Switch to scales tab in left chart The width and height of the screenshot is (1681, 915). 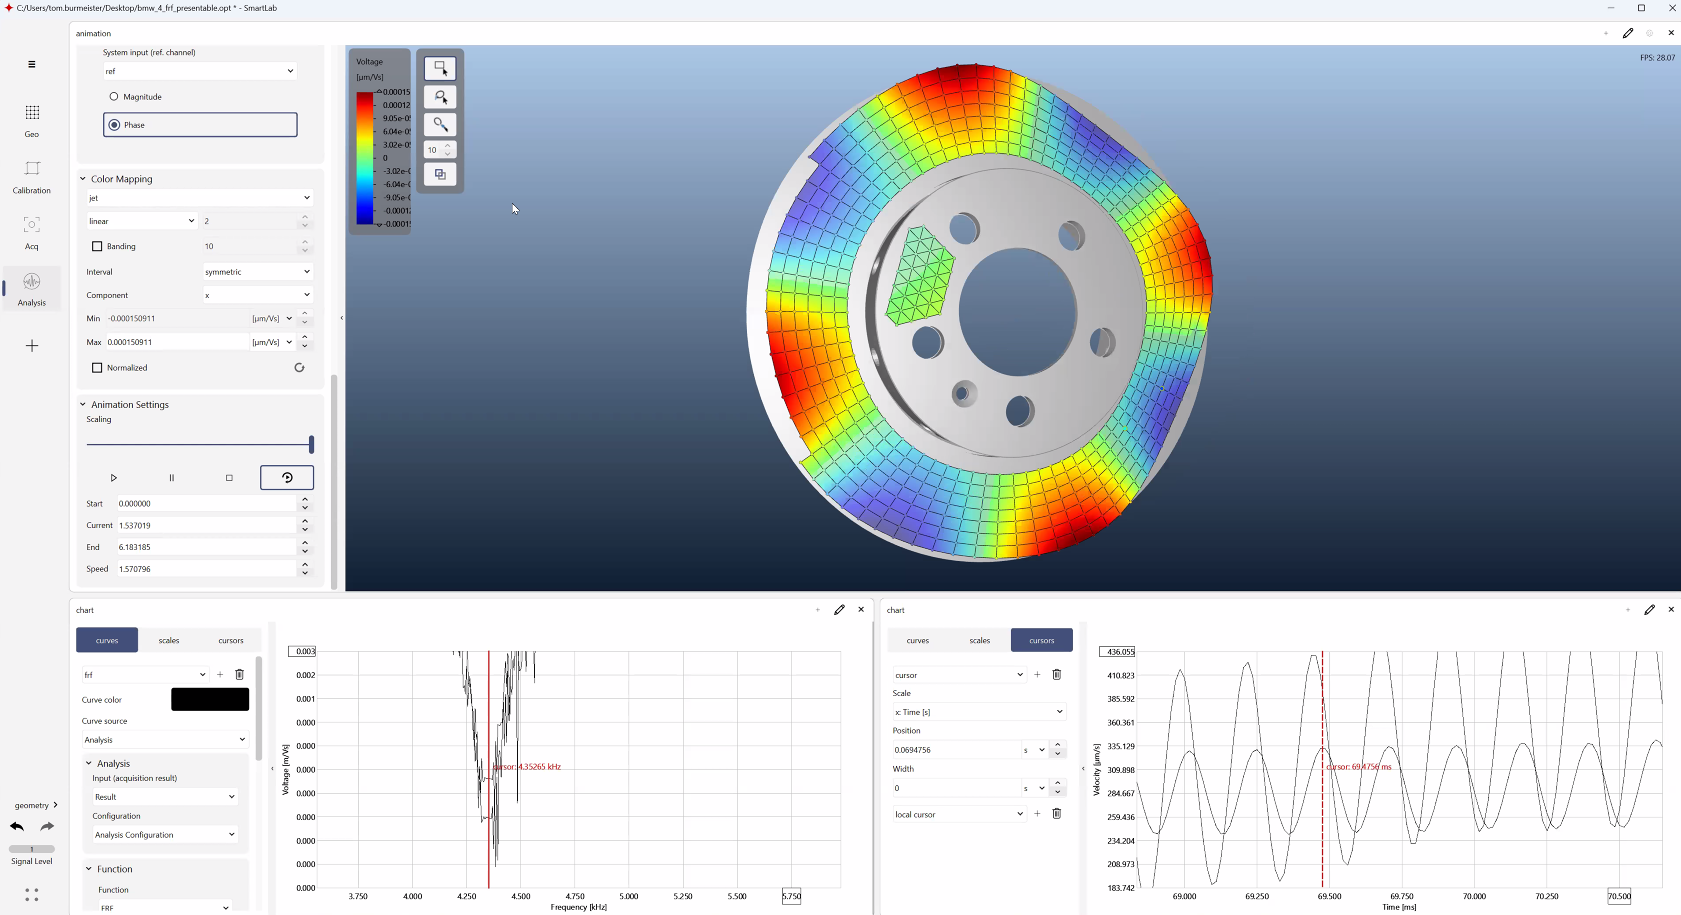[169, 640]
